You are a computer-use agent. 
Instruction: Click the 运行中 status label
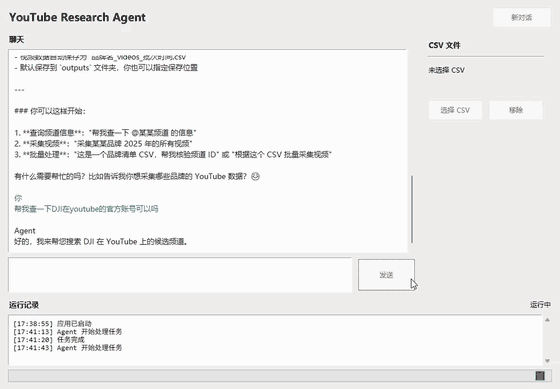click(x=540, y=304)
